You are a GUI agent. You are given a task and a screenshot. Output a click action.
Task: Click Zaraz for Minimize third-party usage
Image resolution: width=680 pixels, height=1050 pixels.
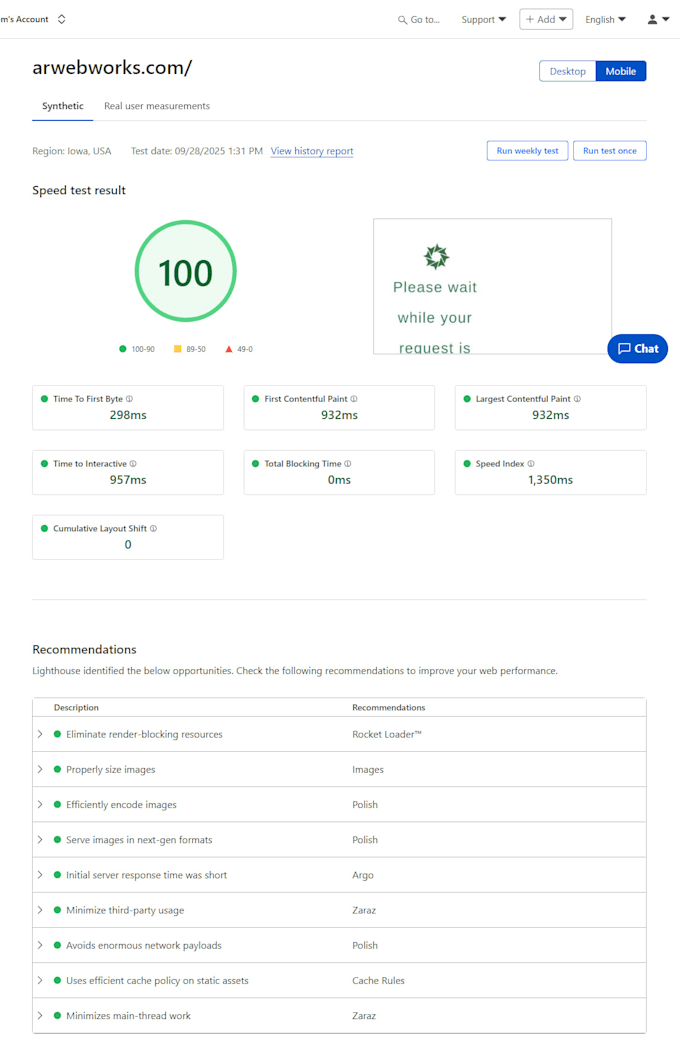[x=364, y=910]
